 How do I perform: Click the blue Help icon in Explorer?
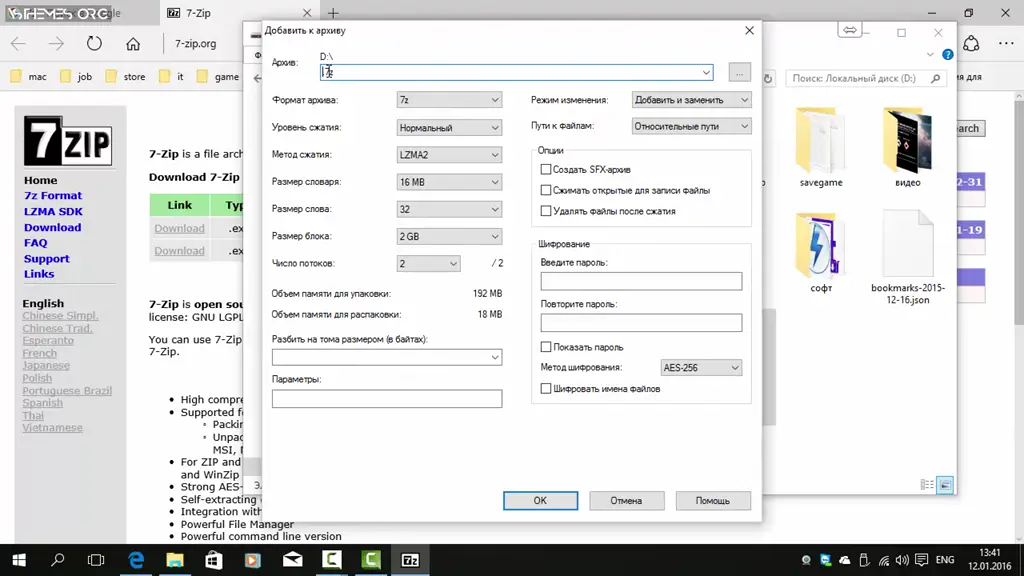click(947, 54)
